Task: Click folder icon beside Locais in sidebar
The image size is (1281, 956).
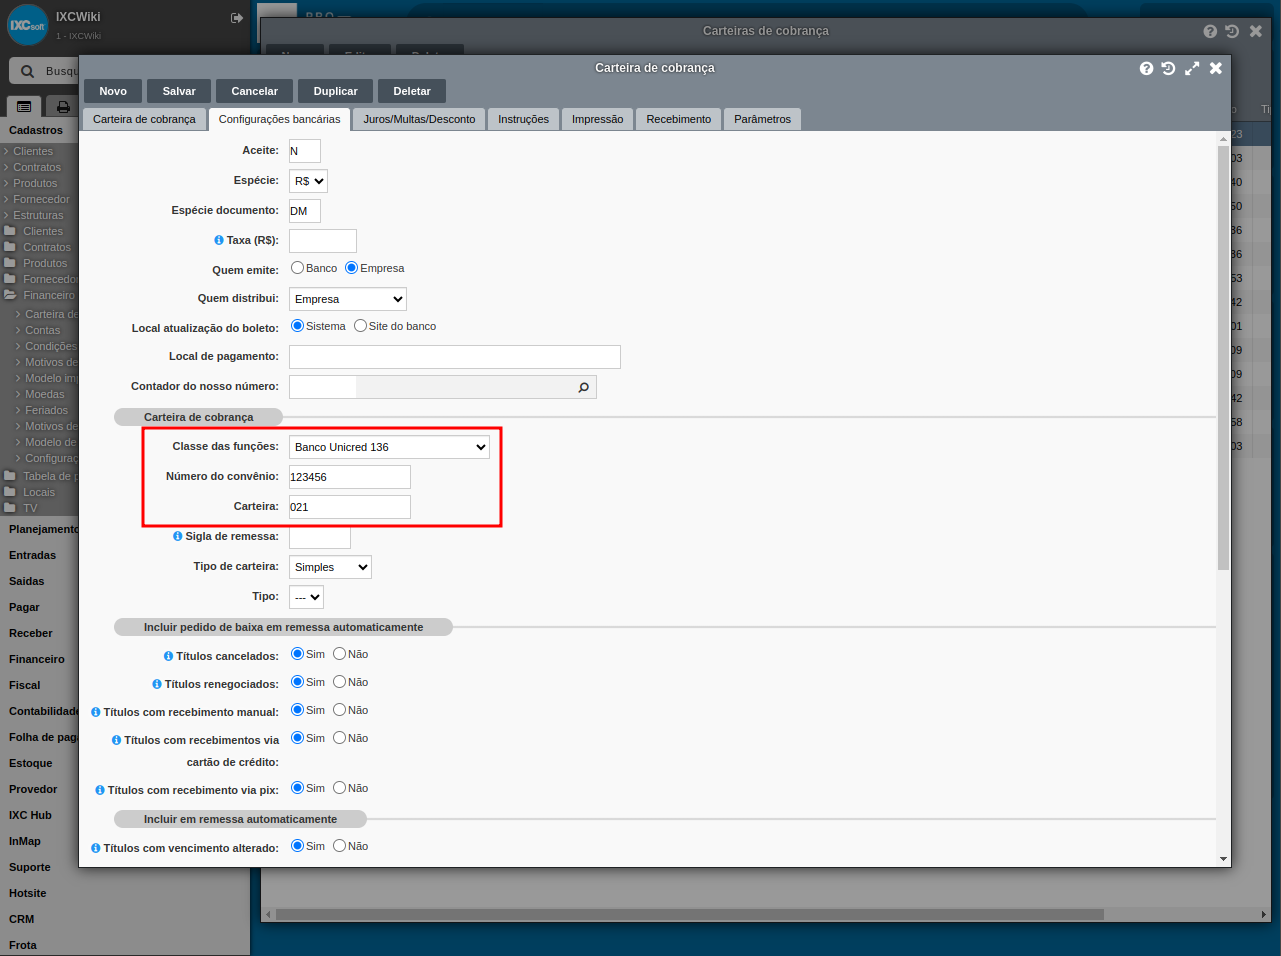Action: pos(10,492)
